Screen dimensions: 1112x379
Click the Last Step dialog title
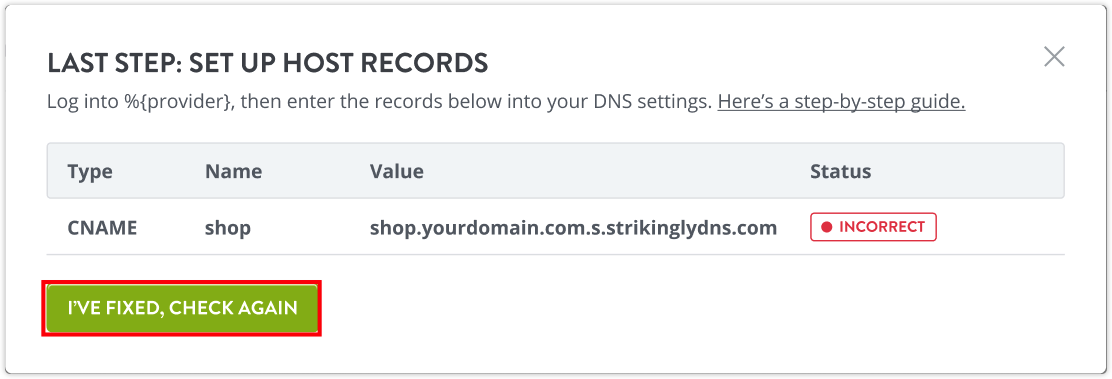pyautogui.click(x=267, y=63)
